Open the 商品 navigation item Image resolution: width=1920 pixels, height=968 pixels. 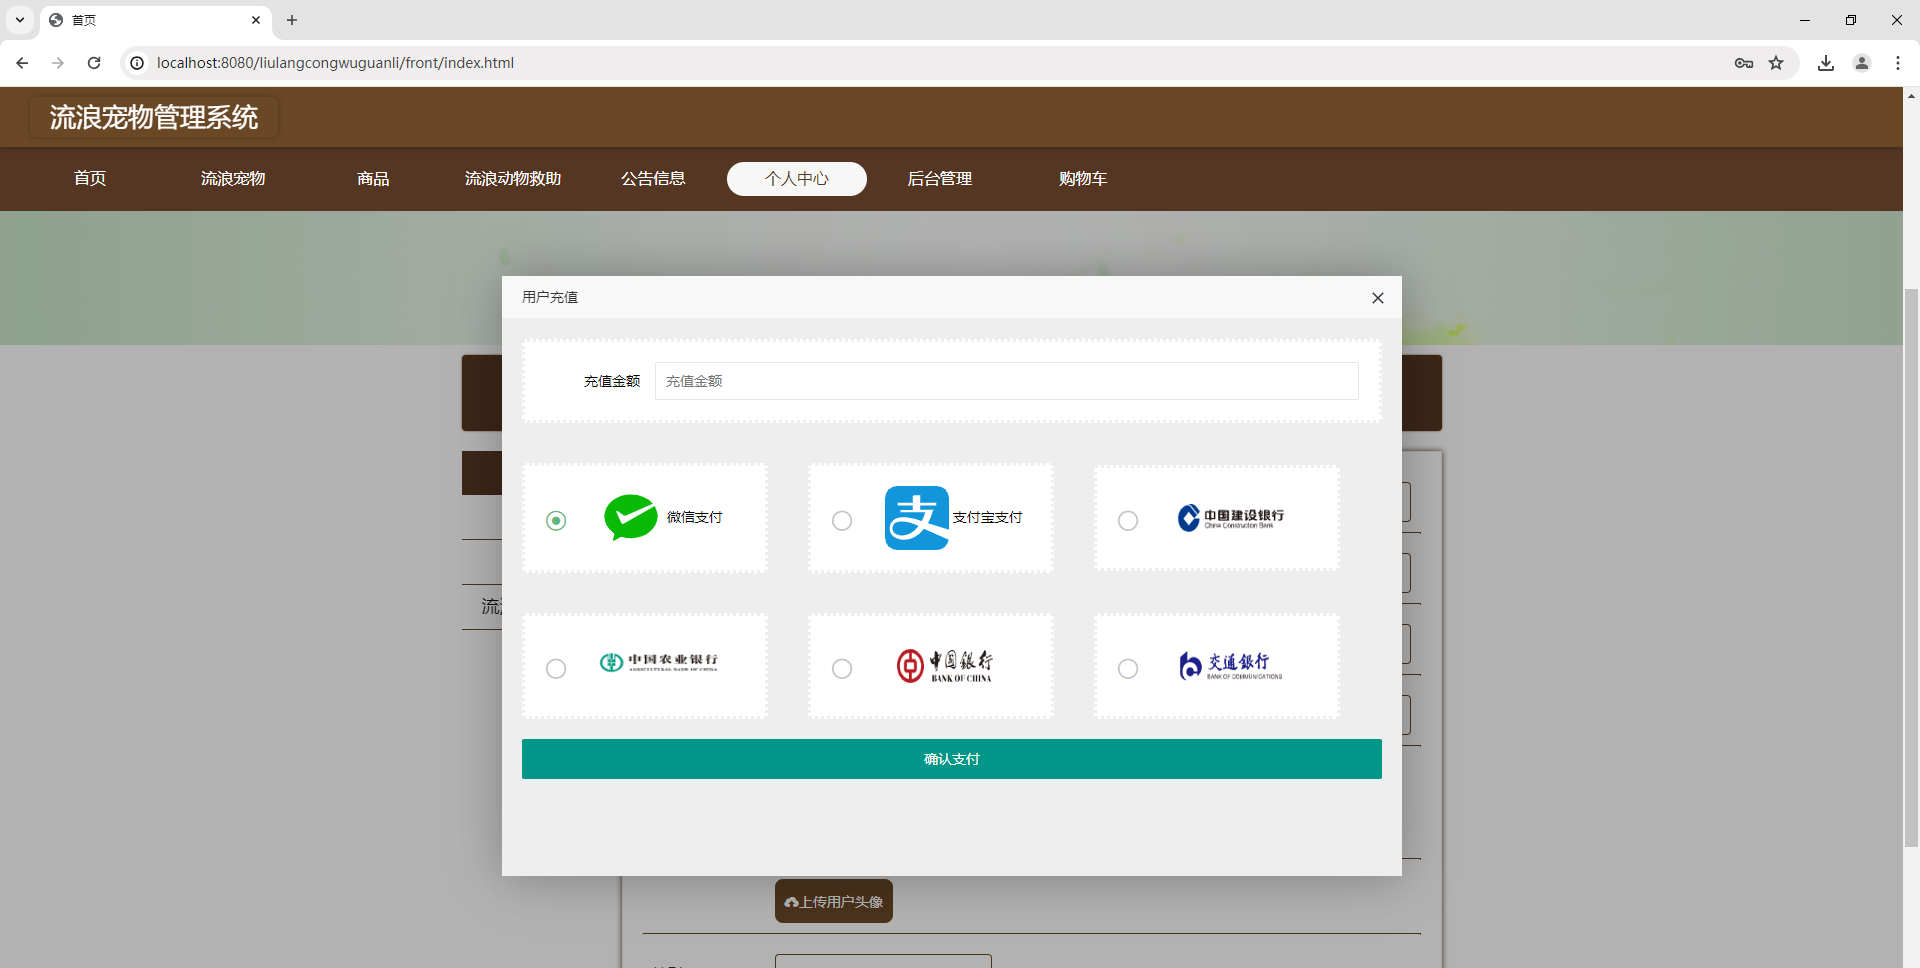[373, 179]
